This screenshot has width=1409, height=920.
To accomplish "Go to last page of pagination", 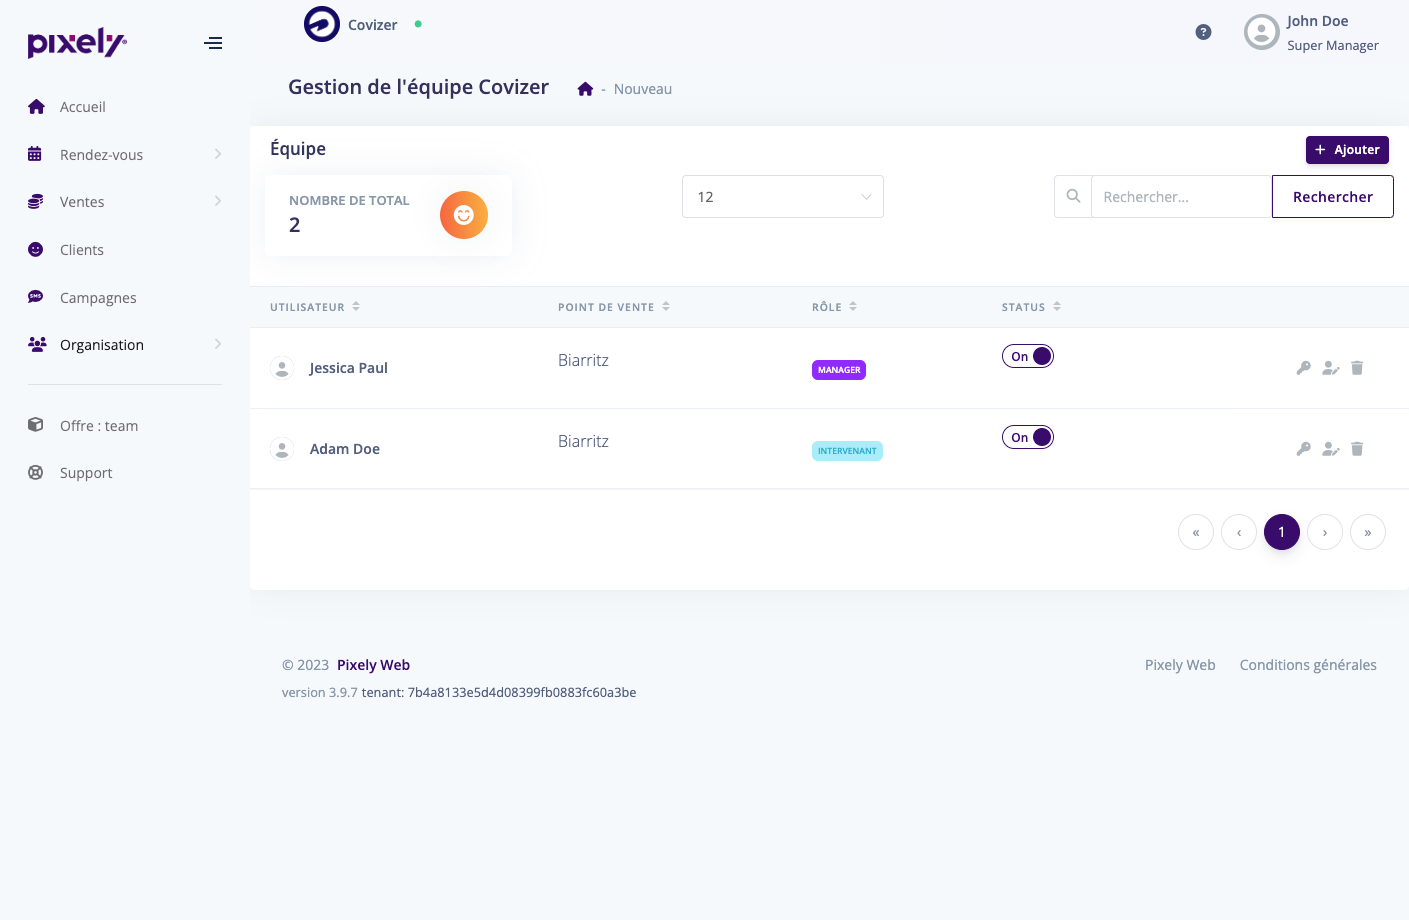I will point(1368,532).
